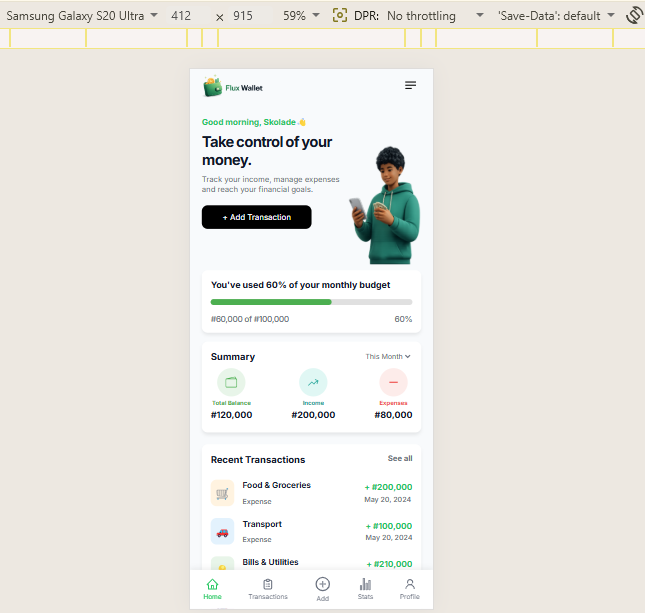The width and height of the screenshot is (645, 613).
Task: Open the Save-Data default dropdown
Action: coord(556,16)
